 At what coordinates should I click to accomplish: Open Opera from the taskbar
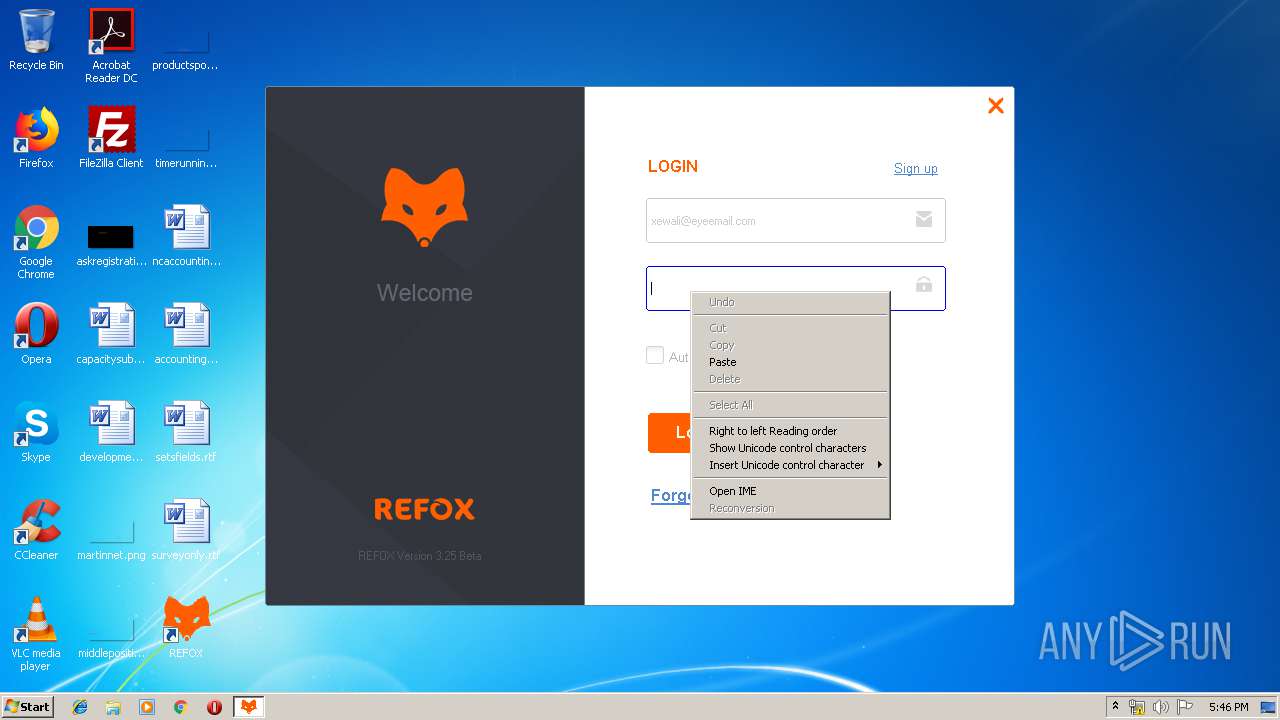[214, 707]
